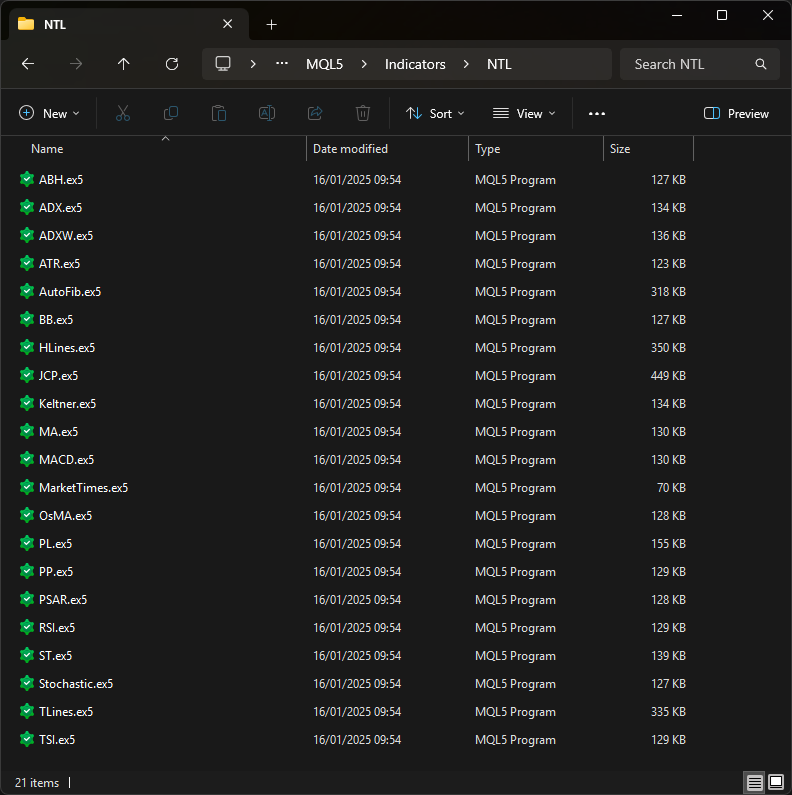Refresh the NTL folder view
792x795 pixels.
click(172, 64)
